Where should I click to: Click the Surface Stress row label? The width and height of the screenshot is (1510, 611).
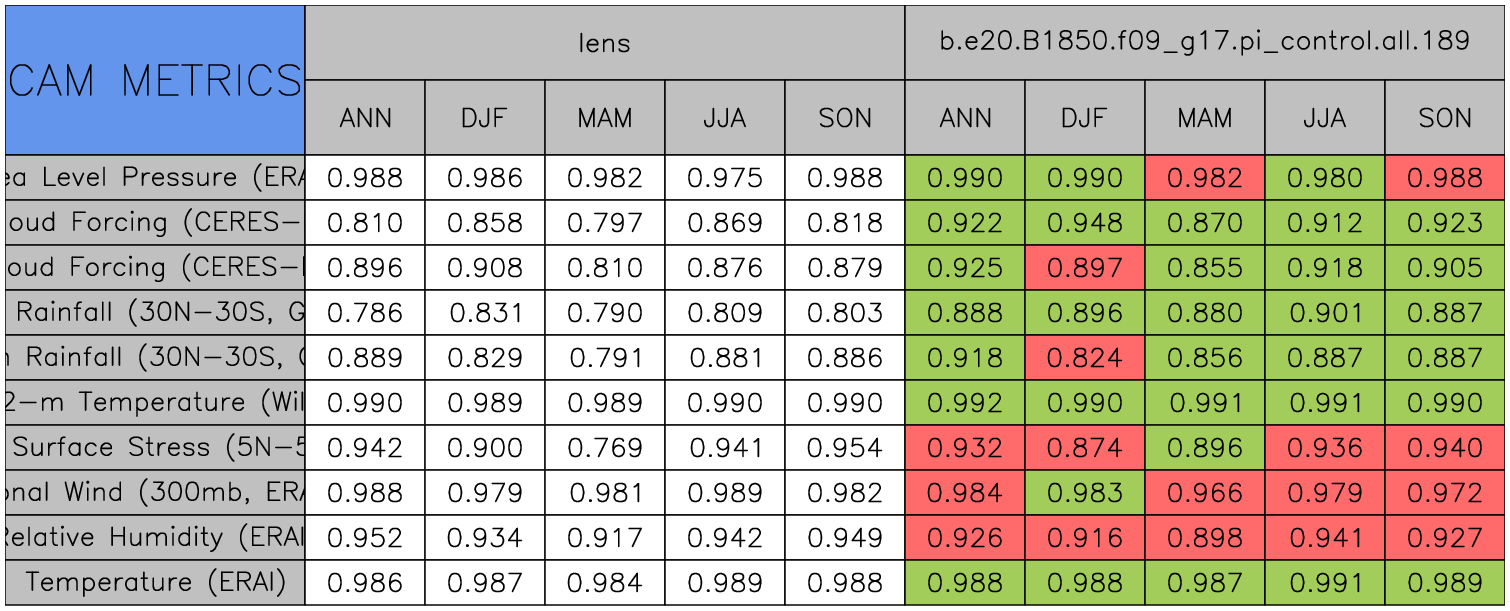coord(155,448)
